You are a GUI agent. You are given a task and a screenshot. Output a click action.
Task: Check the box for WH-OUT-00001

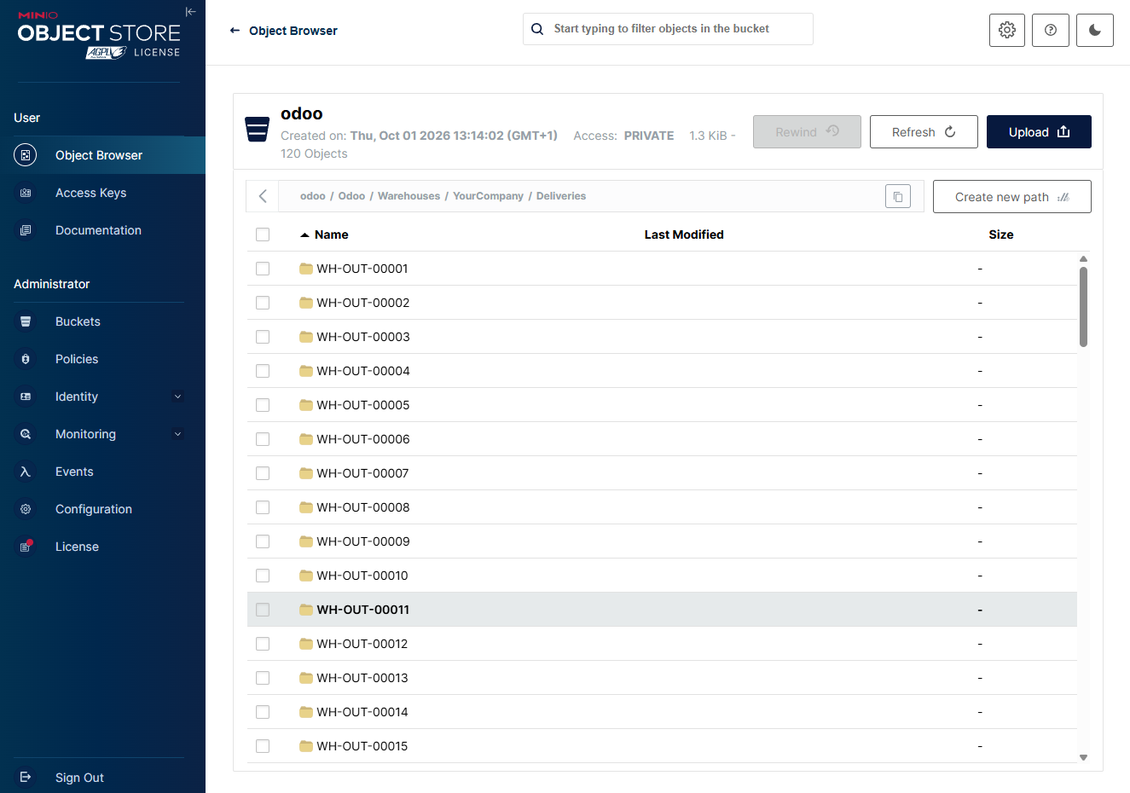click(262, 268)
